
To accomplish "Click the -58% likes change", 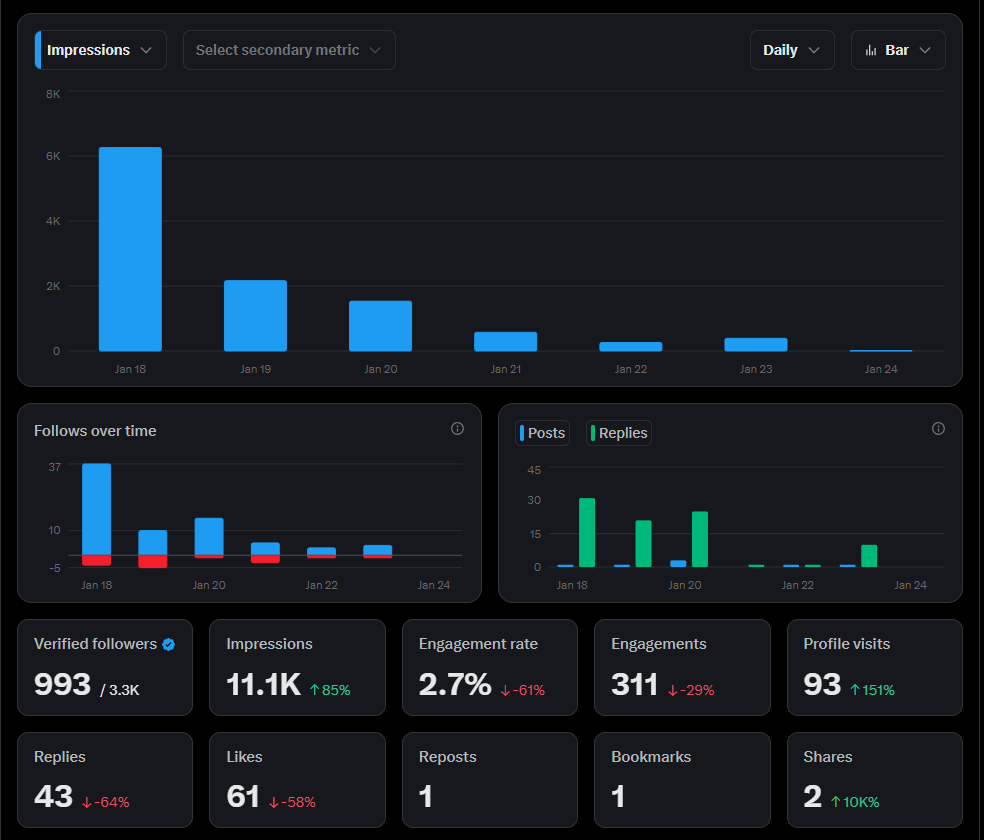I will pos(292,802).
